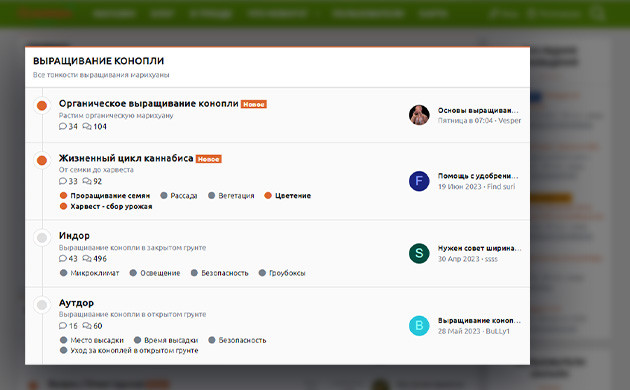Click the cyan "B" user avatar
This screenshot has width=630, height=390.
419,325
